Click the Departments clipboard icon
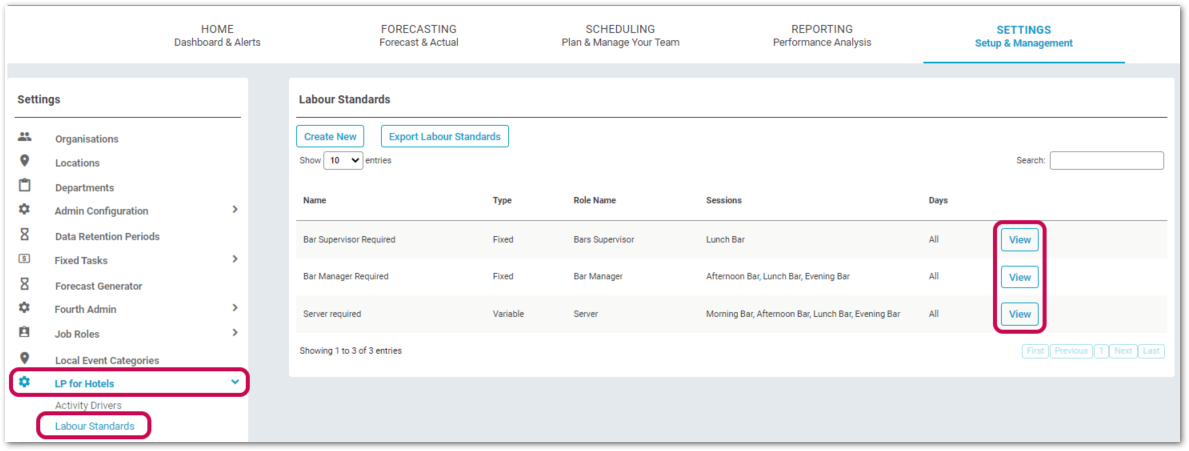Image resolution: width=1189 pixels, height=451 pixels. pyautogui.click(x=24, y=185)
